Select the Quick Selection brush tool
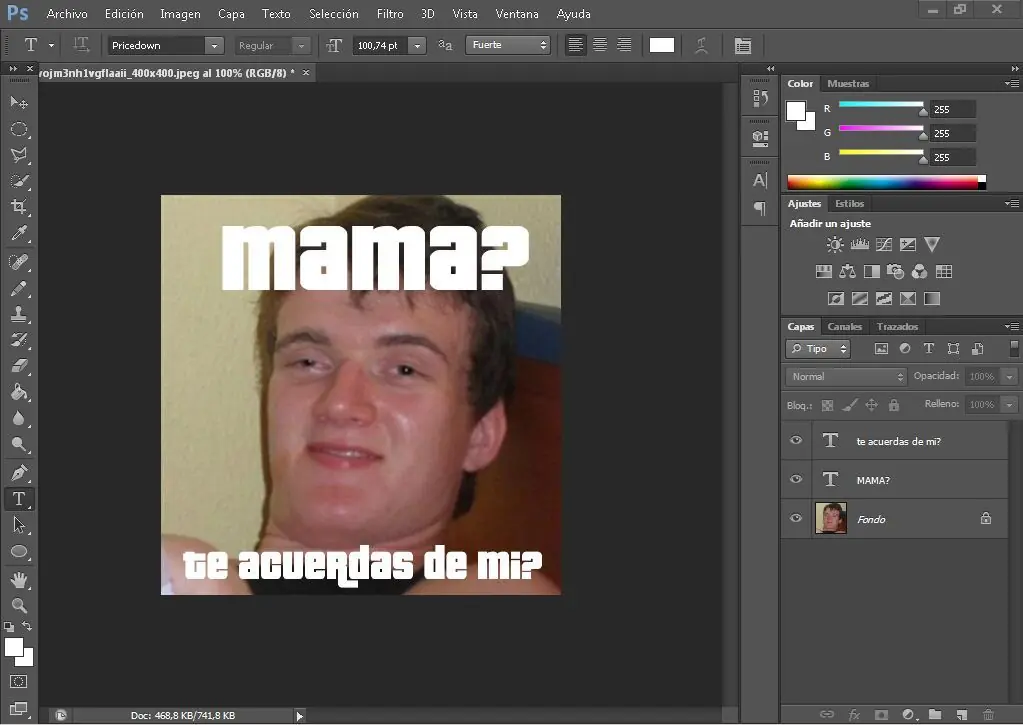Screen dimensions: 1023x725 point(19,181)
